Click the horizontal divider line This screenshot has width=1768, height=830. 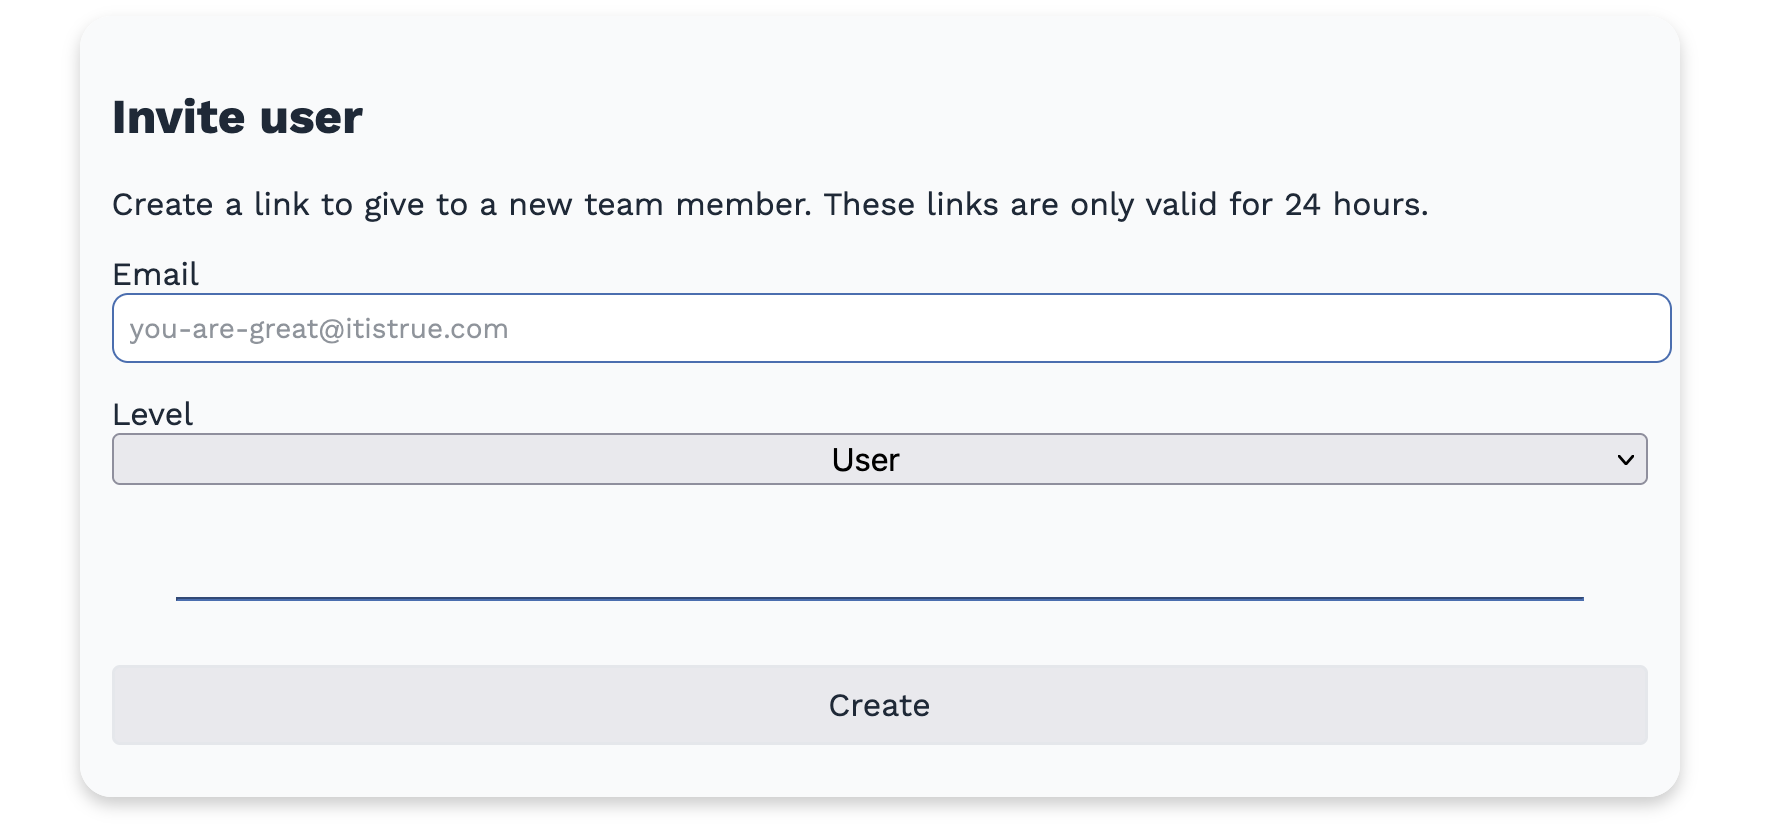[878, 600]
